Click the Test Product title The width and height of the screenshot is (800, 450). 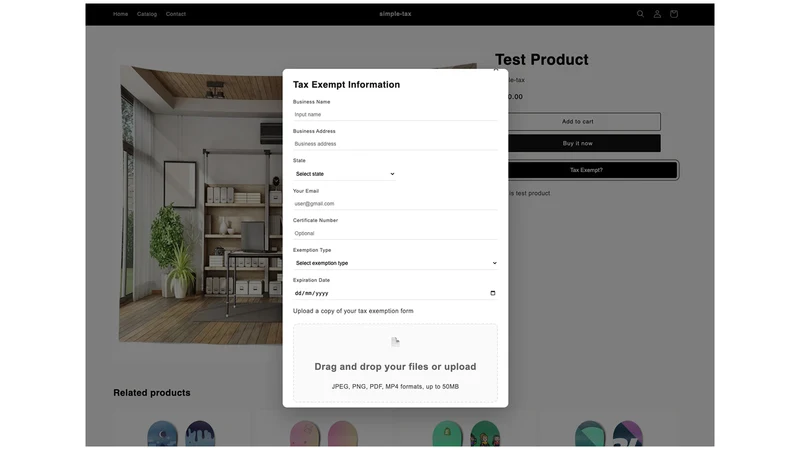[541, 60]
